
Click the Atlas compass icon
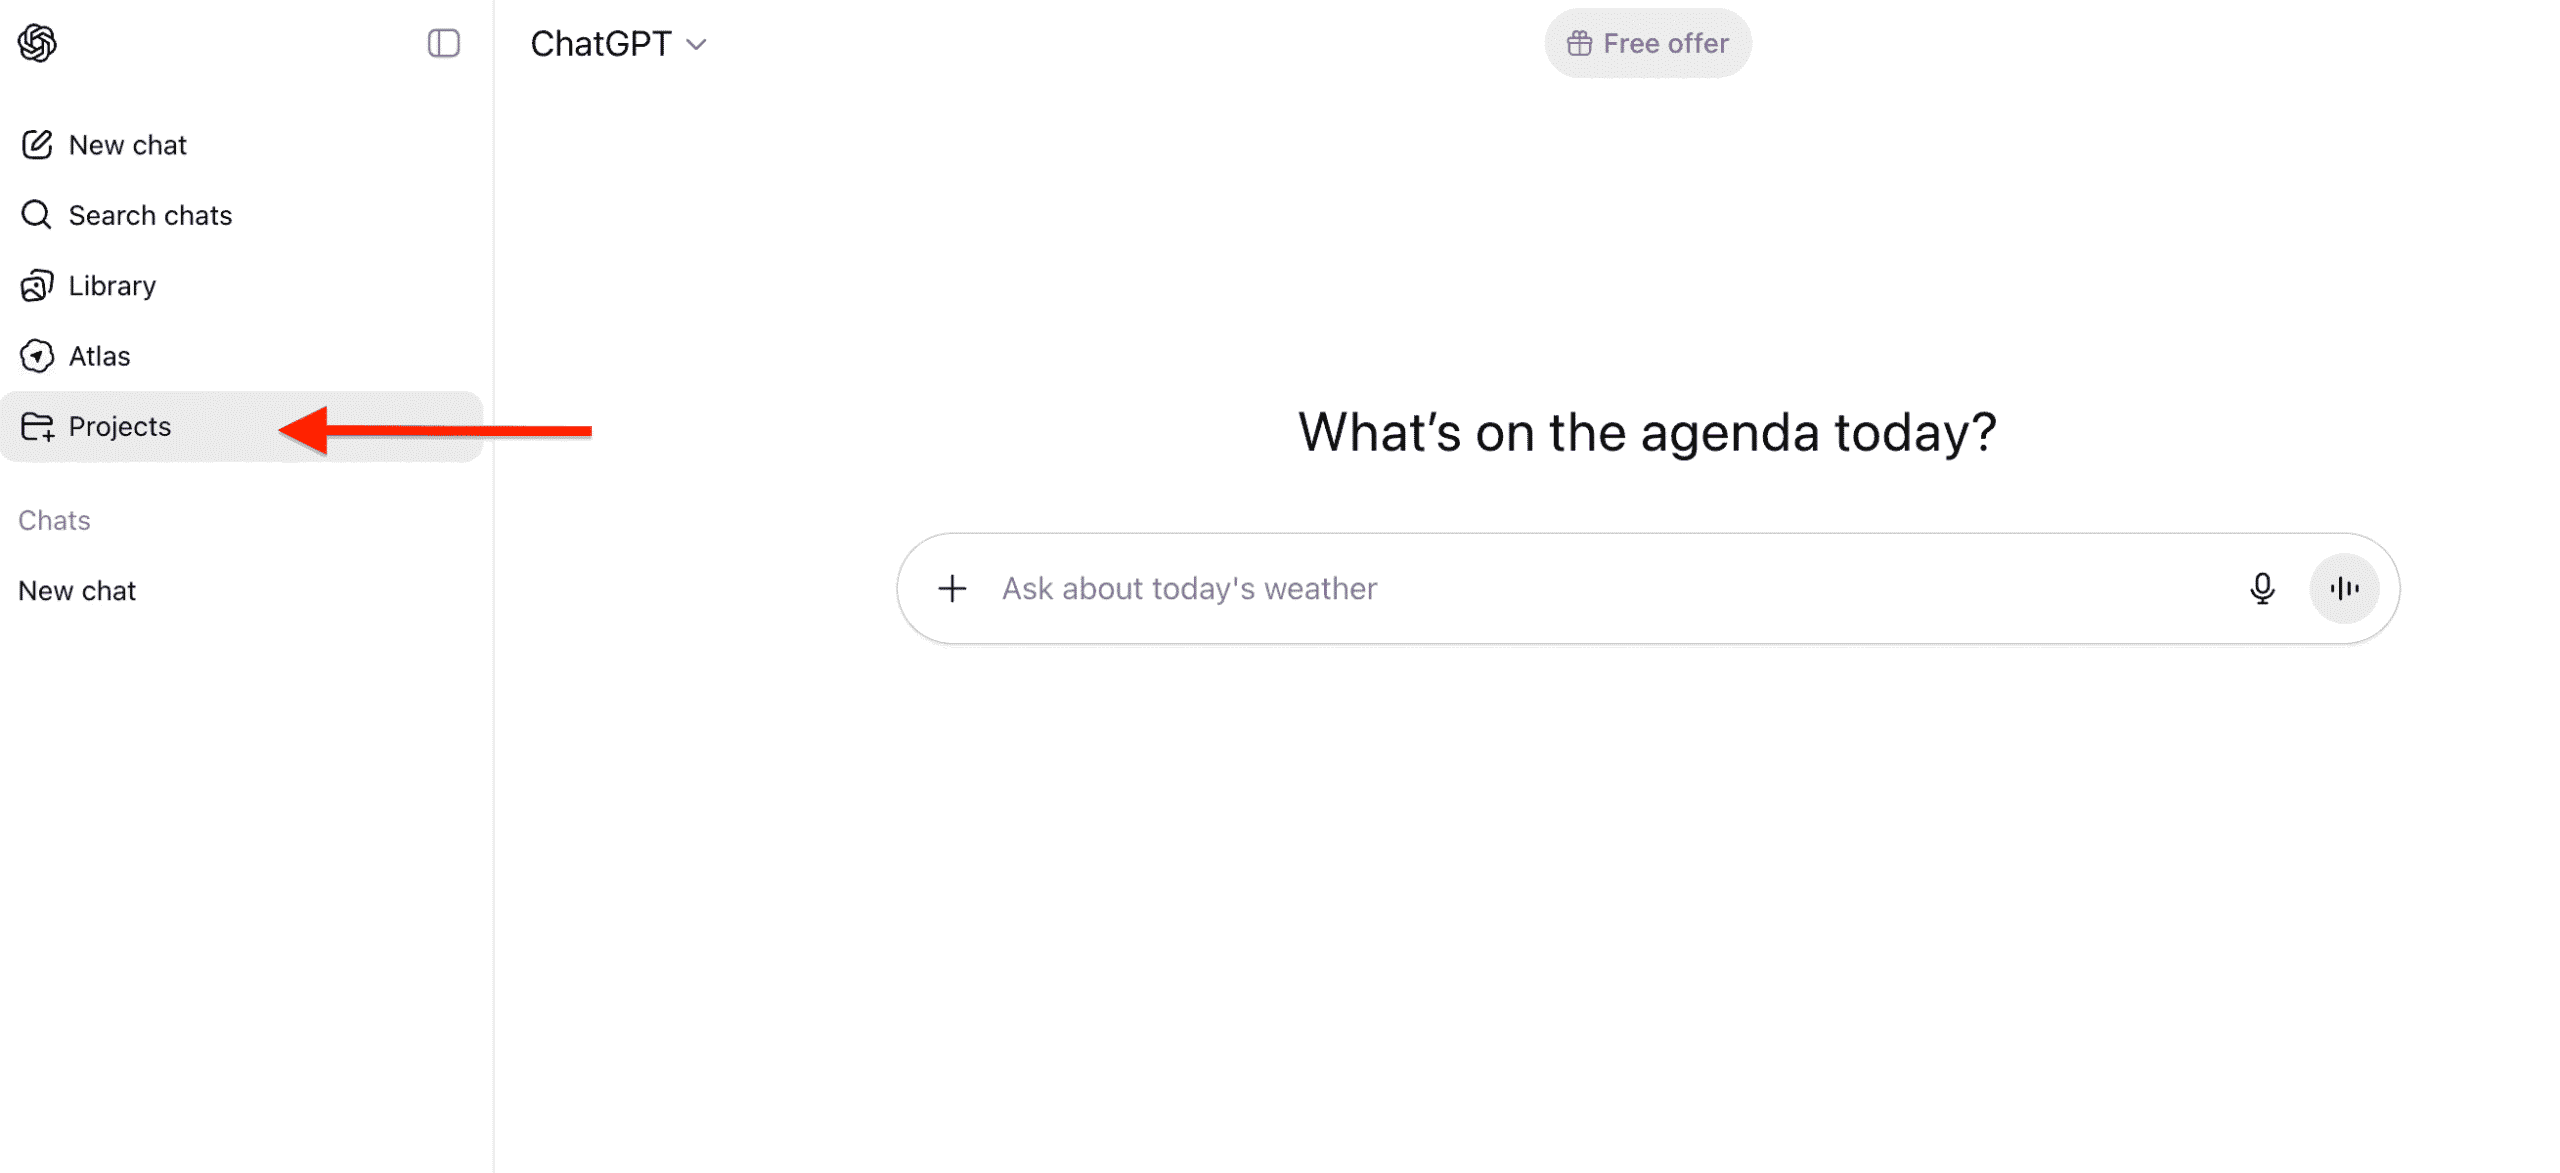[37, 356]
